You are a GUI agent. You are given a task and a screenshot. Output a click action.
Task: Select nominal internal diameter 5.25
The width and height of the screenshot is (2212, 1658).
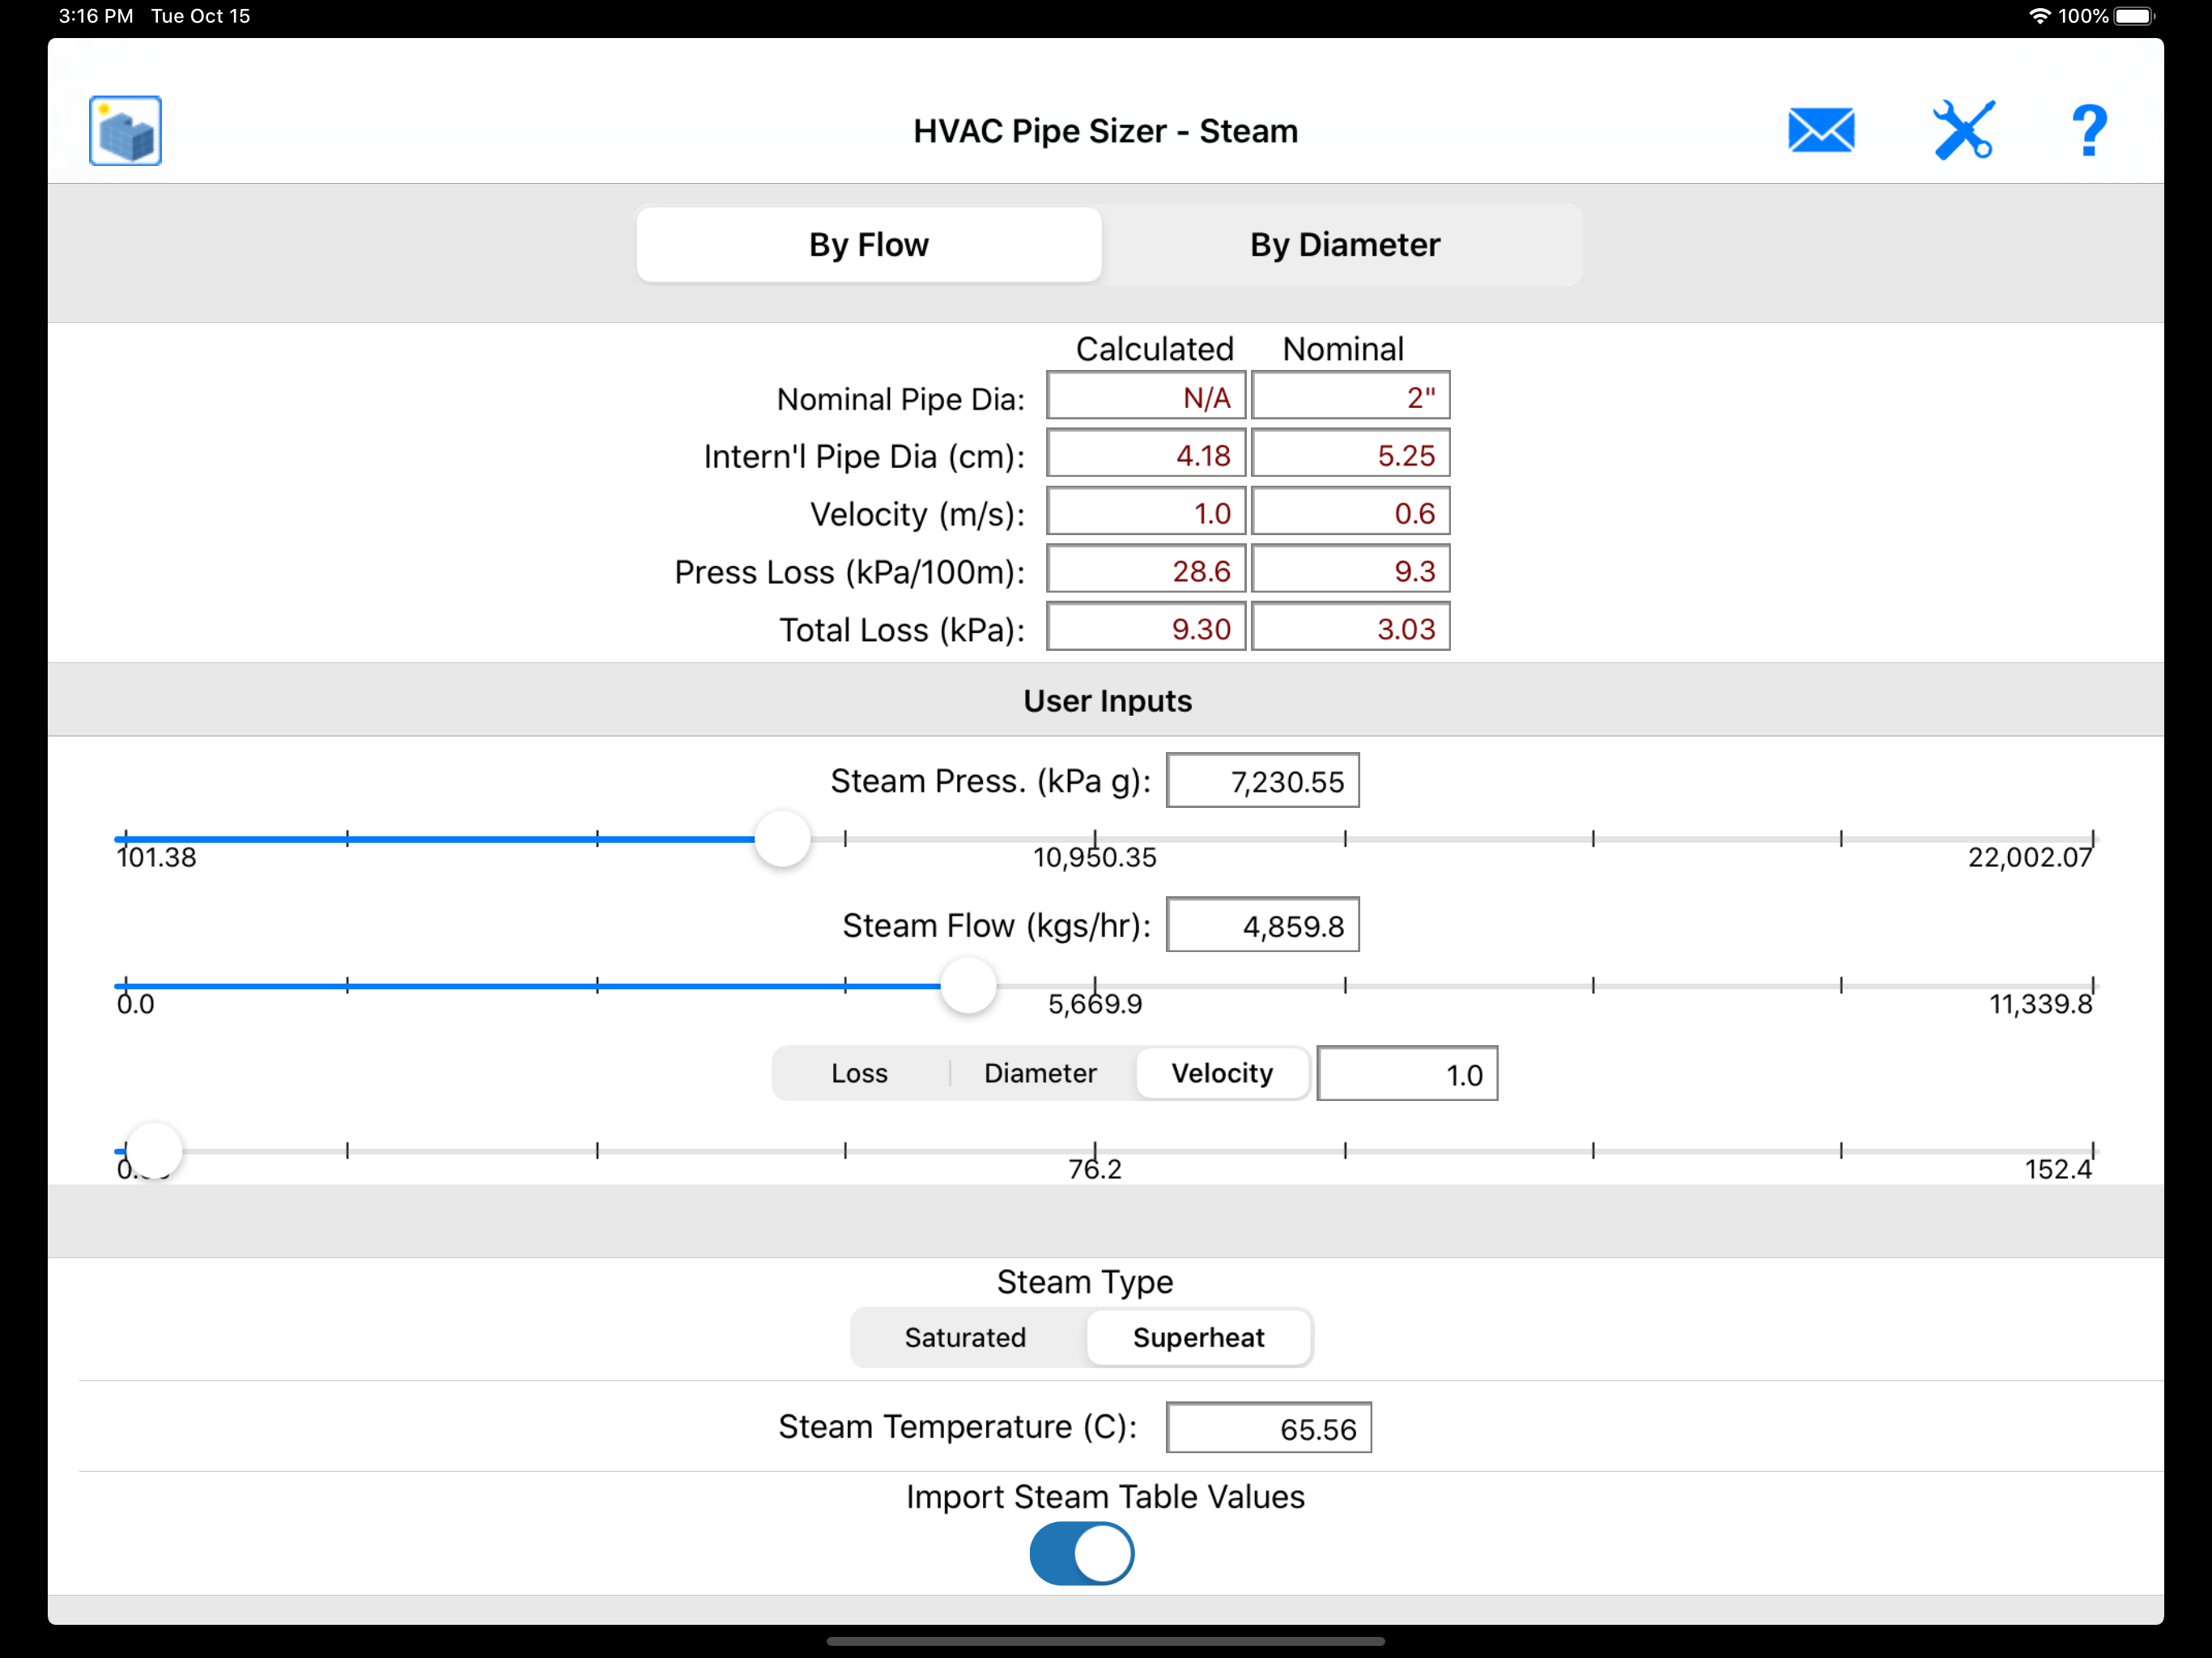[1350, 454]
